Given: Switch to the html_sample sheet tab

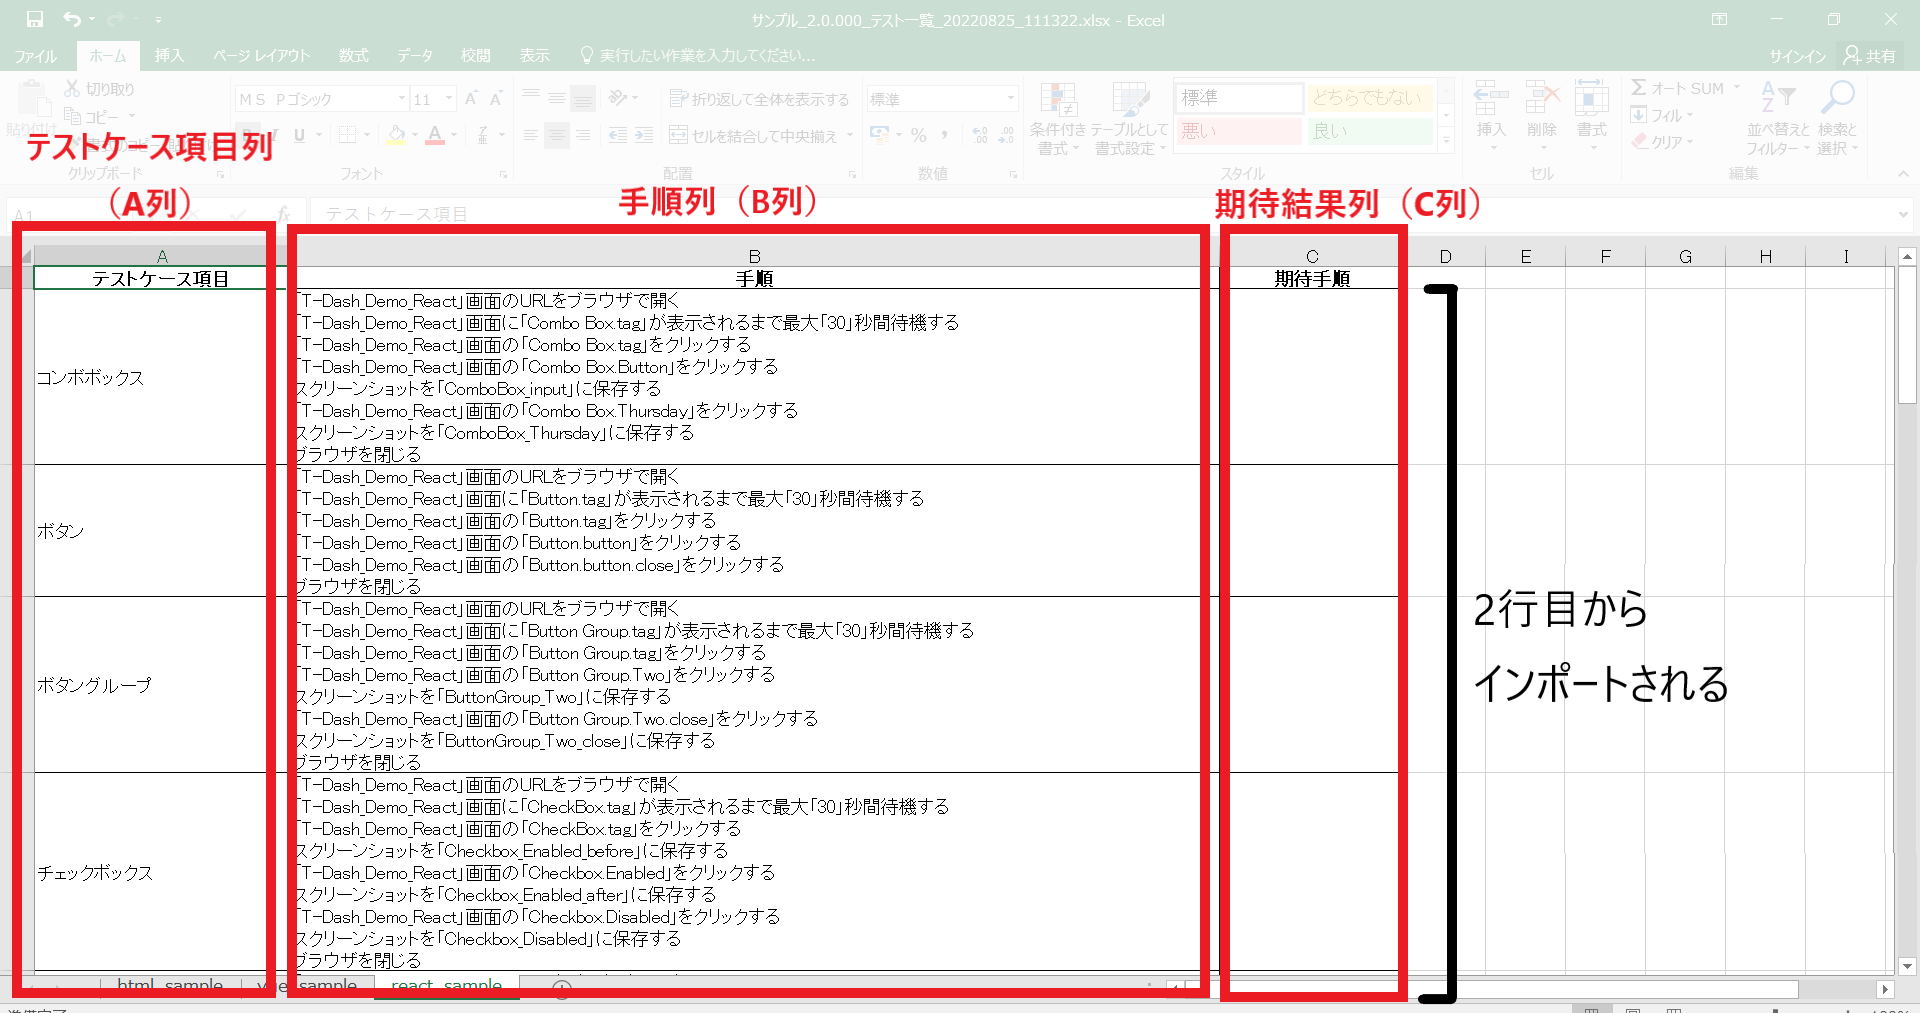Looking at the screenshot, I should point(169,985).
